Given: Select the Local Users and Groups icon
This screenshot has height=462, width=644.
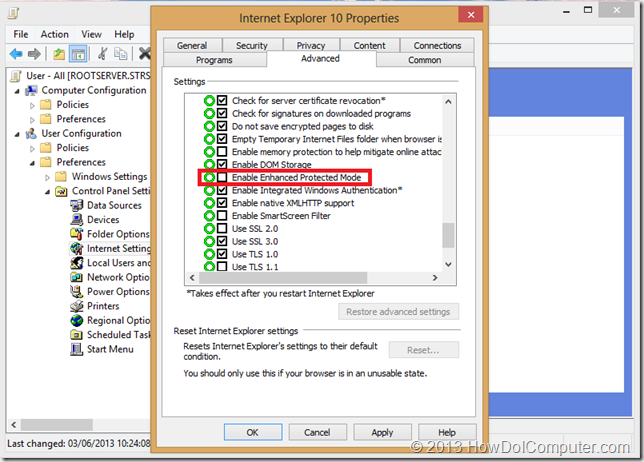Looking at the screenshot, I should pos(77,263).
